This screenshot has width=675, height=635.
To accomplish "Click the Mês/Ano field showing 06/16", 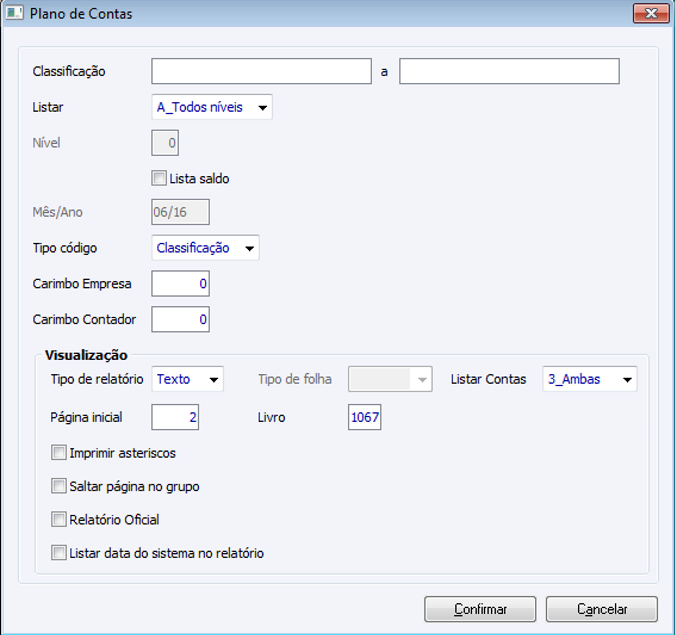I will pyautogui.click(x=180, y=212).
